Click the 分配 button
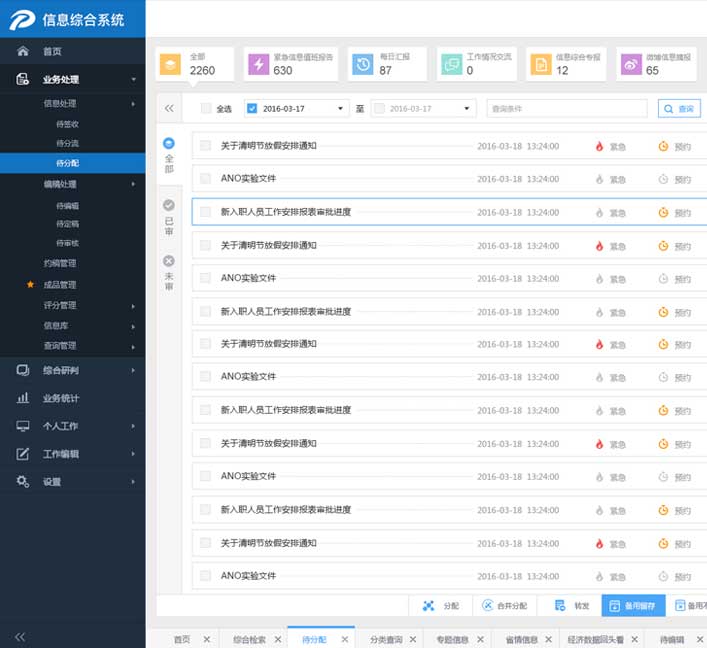The height and width of the screenshot is (648, 707). coord(441,606)
